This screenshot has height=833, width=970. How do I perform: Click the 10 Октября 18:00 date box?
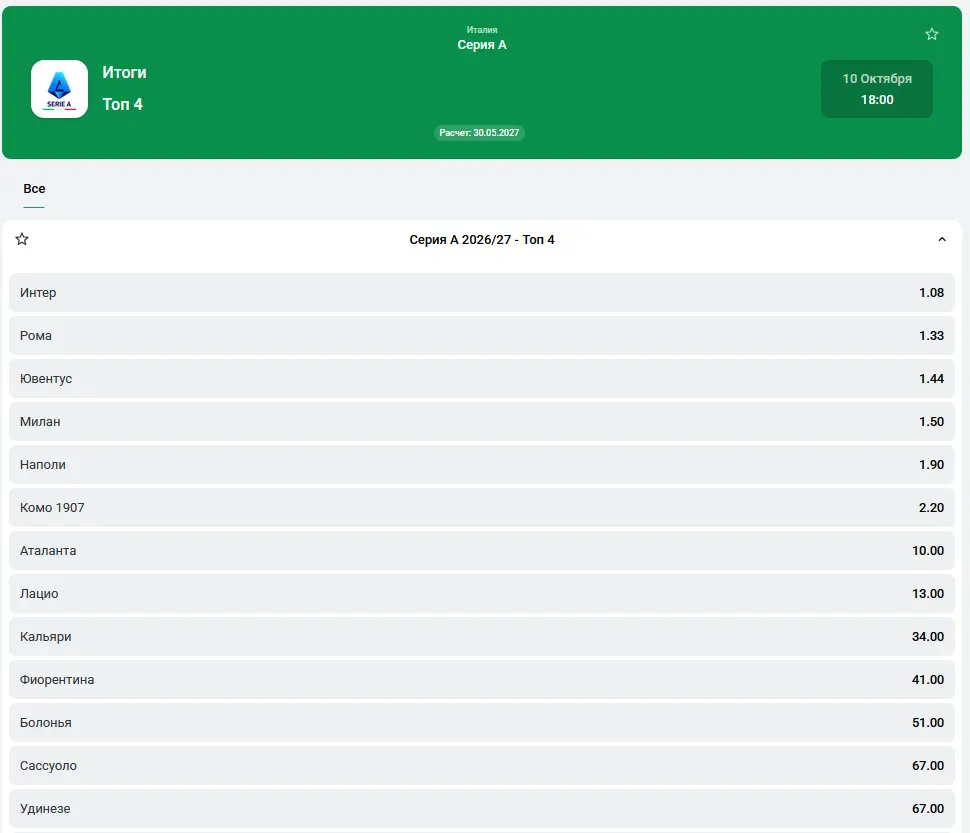coord(877,89)
